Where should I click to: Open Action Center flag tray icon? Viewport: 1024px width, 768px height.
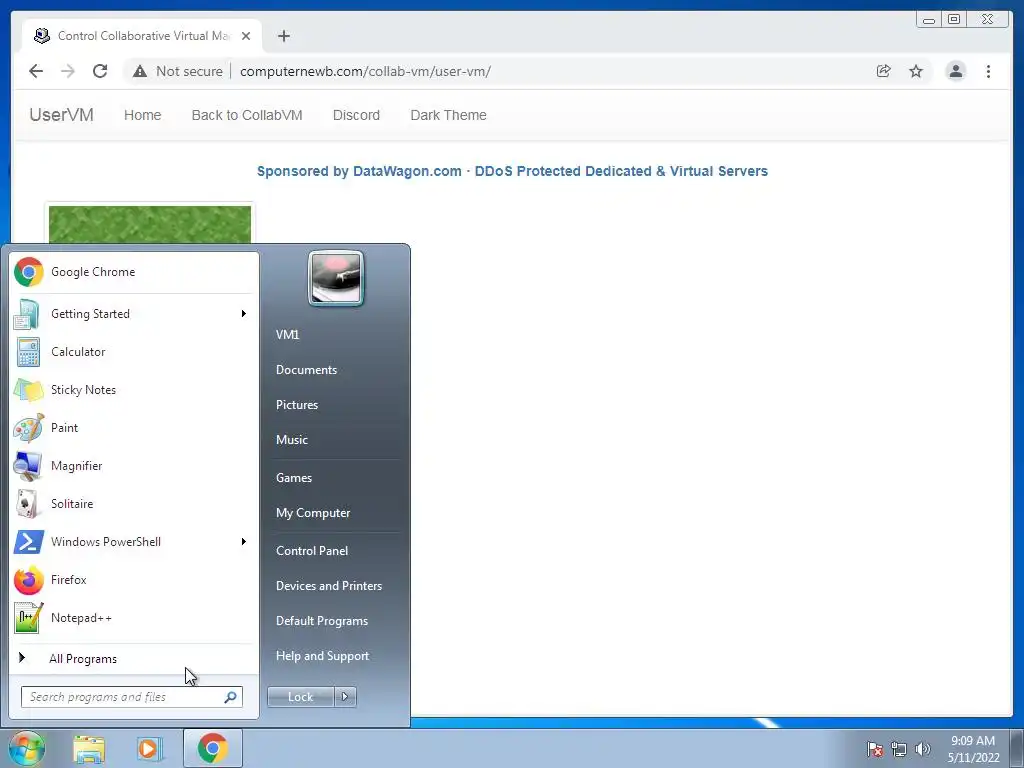tap(875, 749)
